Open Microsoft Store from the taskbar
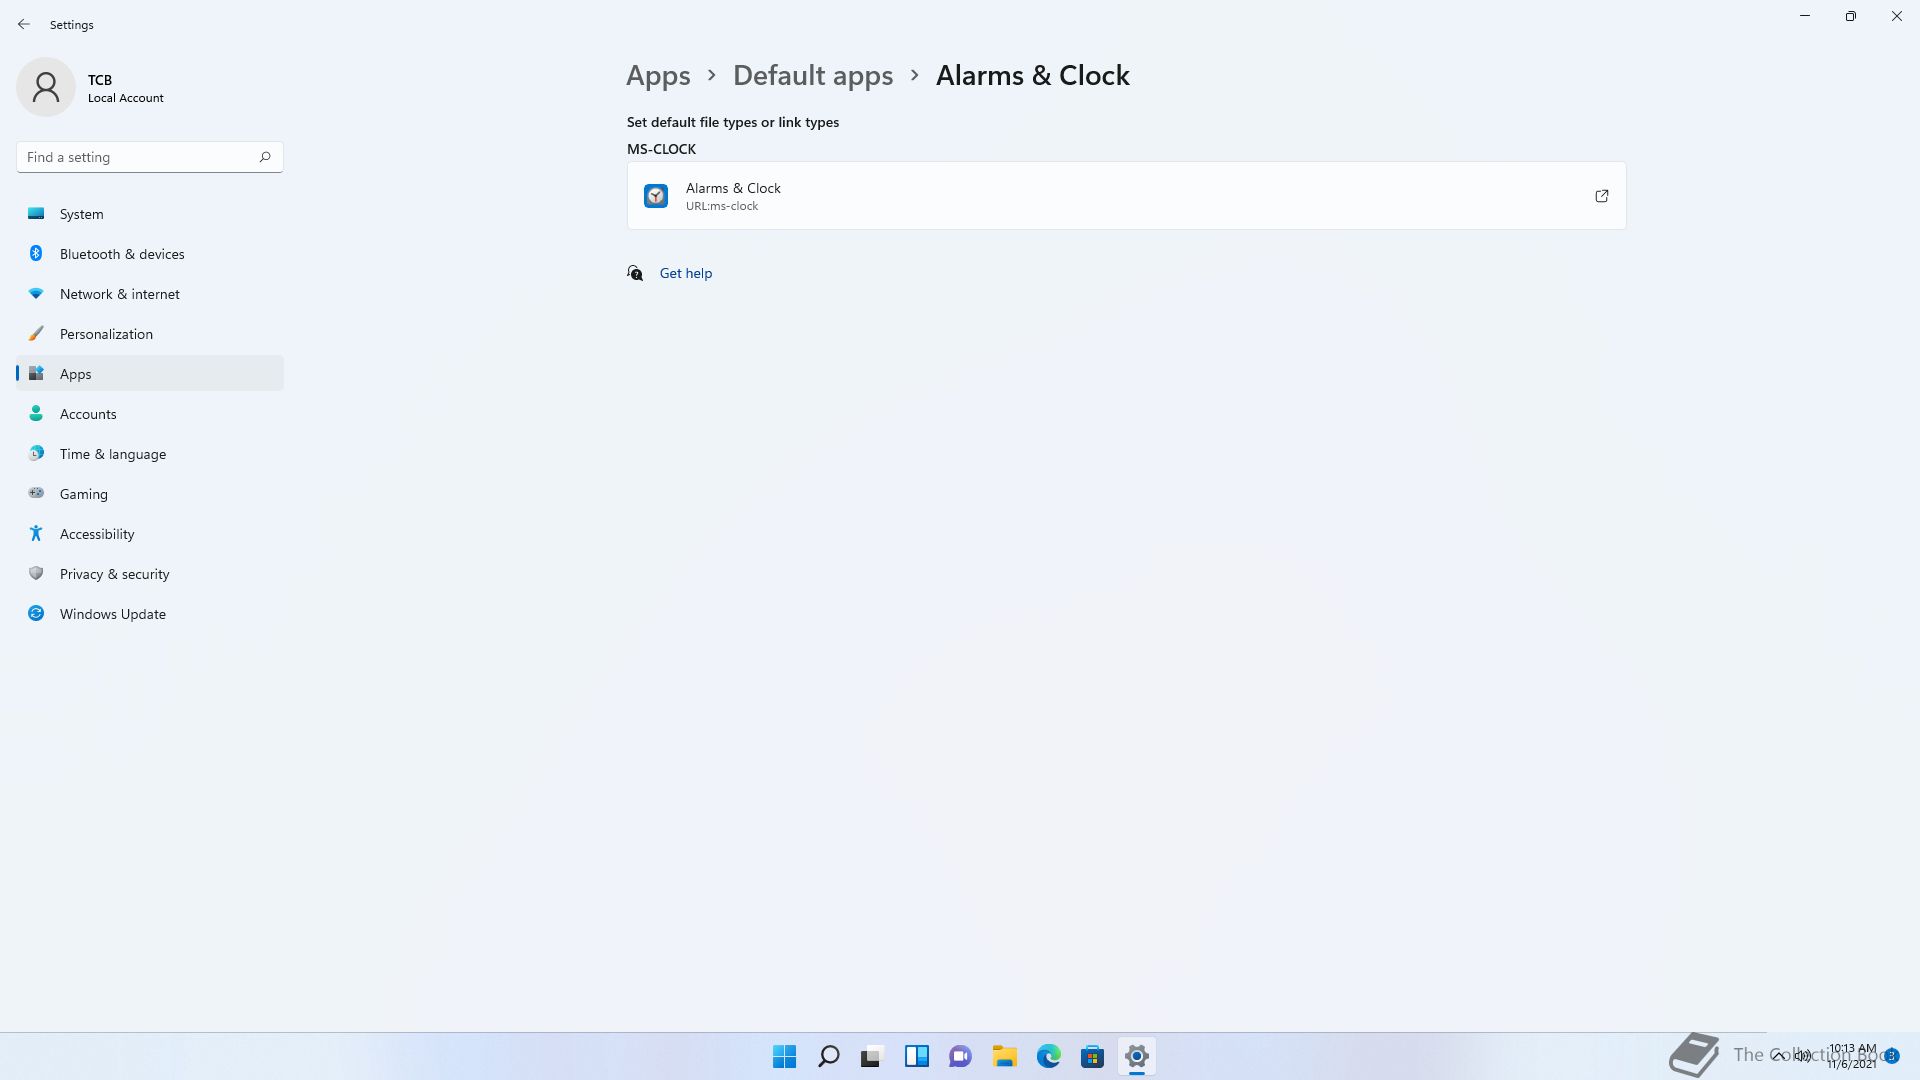The width and height of the screenshot is (1920, 1080). [x=1093, y=1056]
